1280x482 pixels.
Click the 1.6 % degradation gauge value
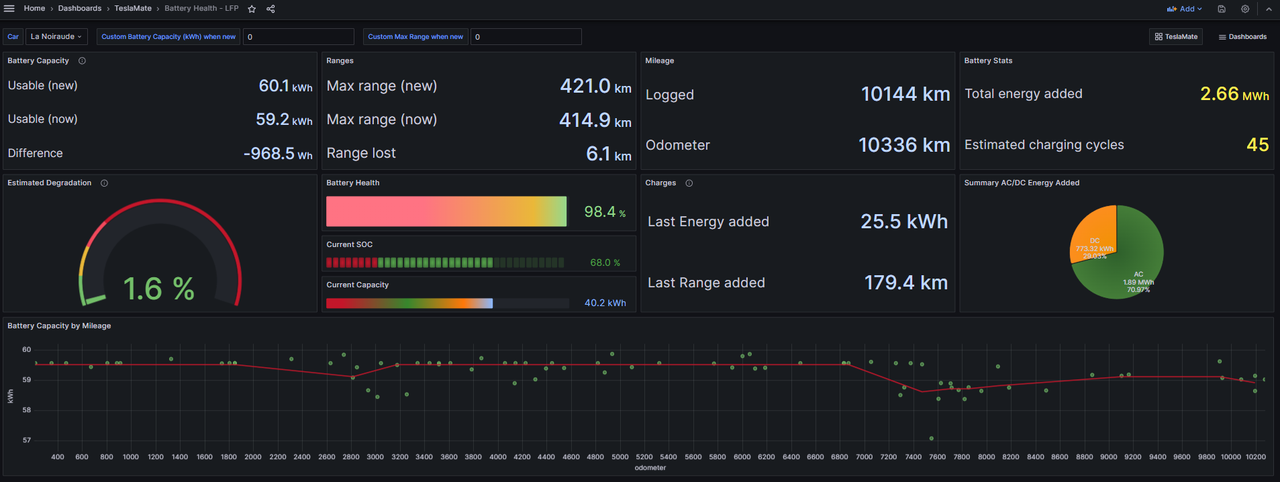pos(159,288)
